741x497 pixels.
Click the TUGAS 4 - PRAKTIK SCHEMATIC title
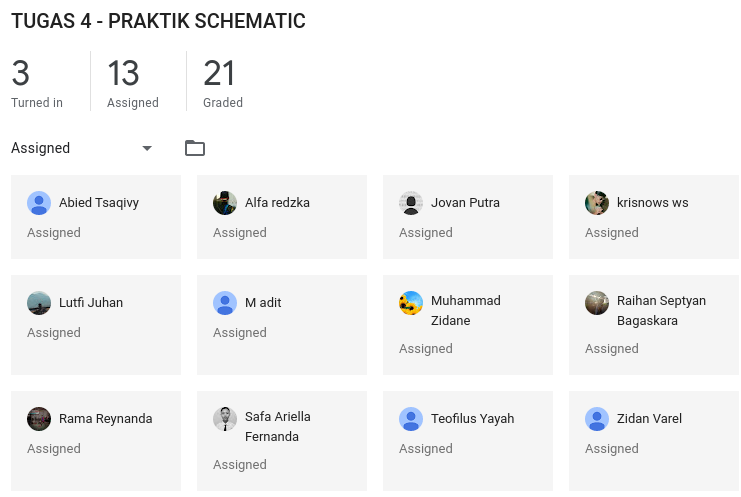point(158,21)
